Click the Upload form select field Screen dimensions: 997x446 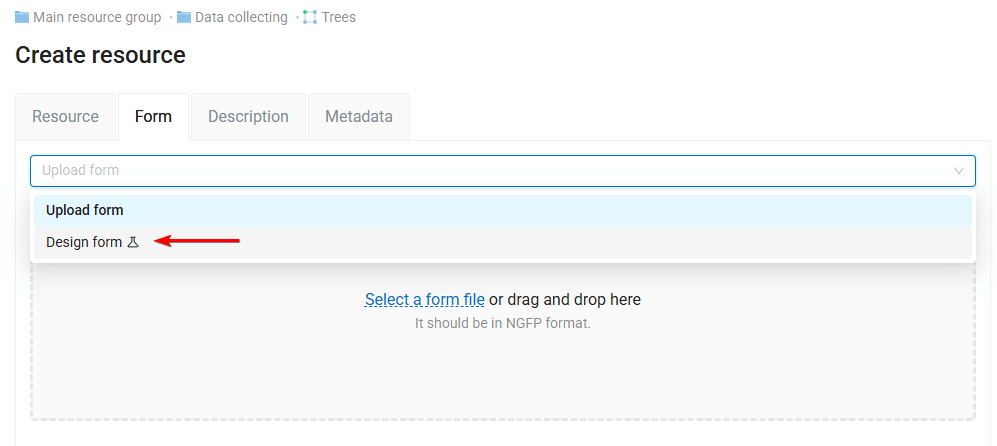tap(490, 171)
